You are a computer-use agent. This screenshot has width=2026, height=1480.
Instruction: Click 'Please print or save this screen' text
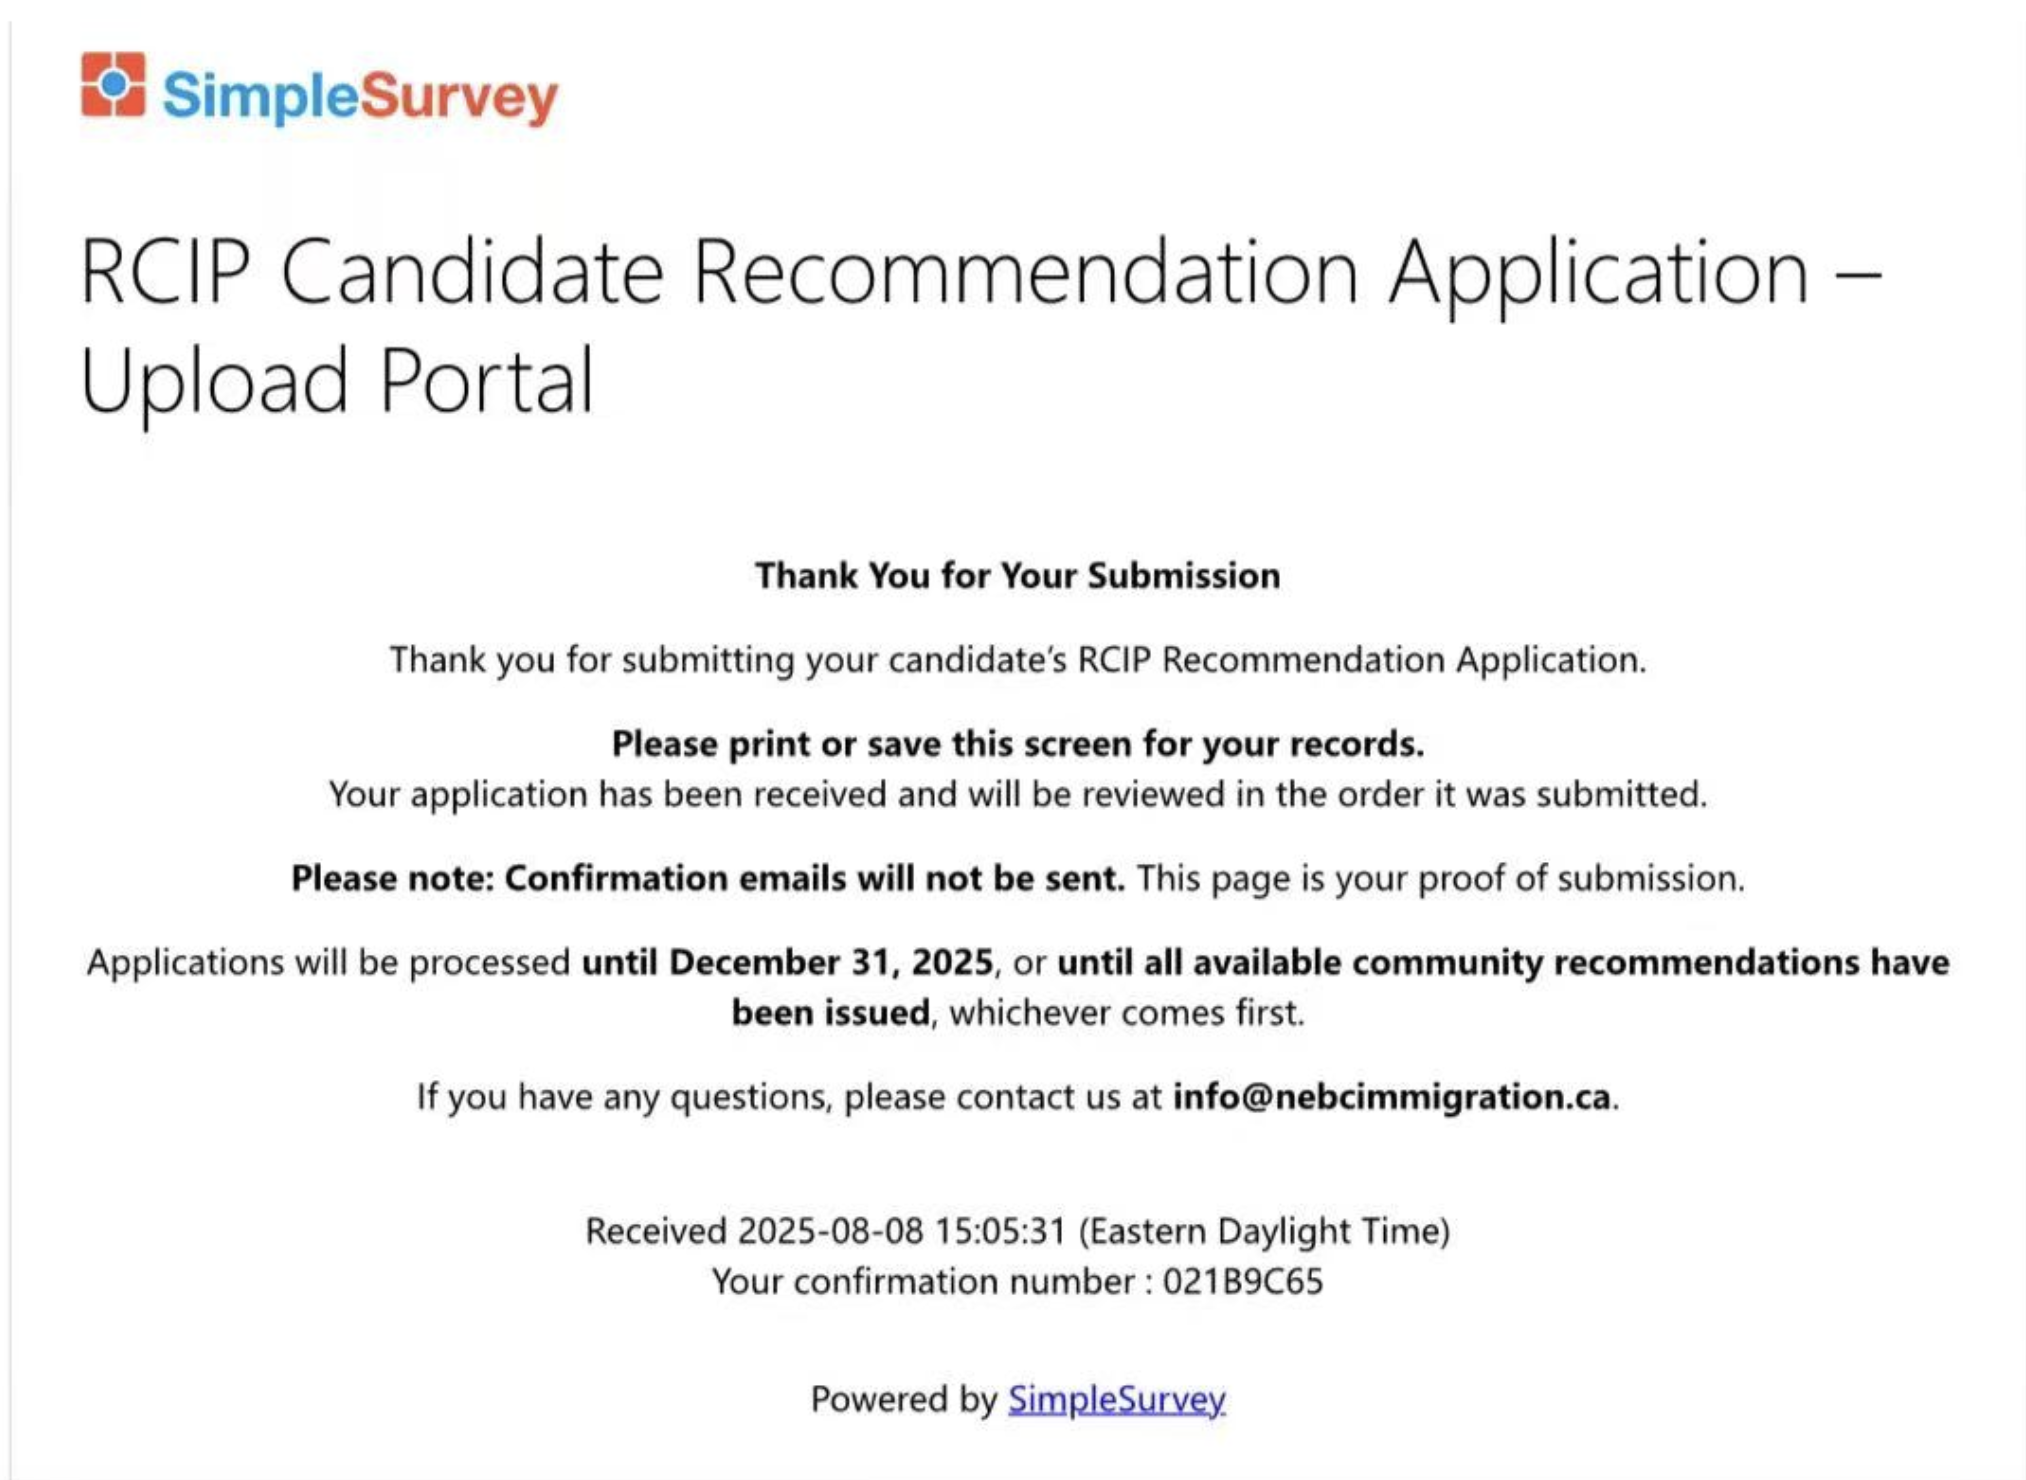tap(1017, 743)
